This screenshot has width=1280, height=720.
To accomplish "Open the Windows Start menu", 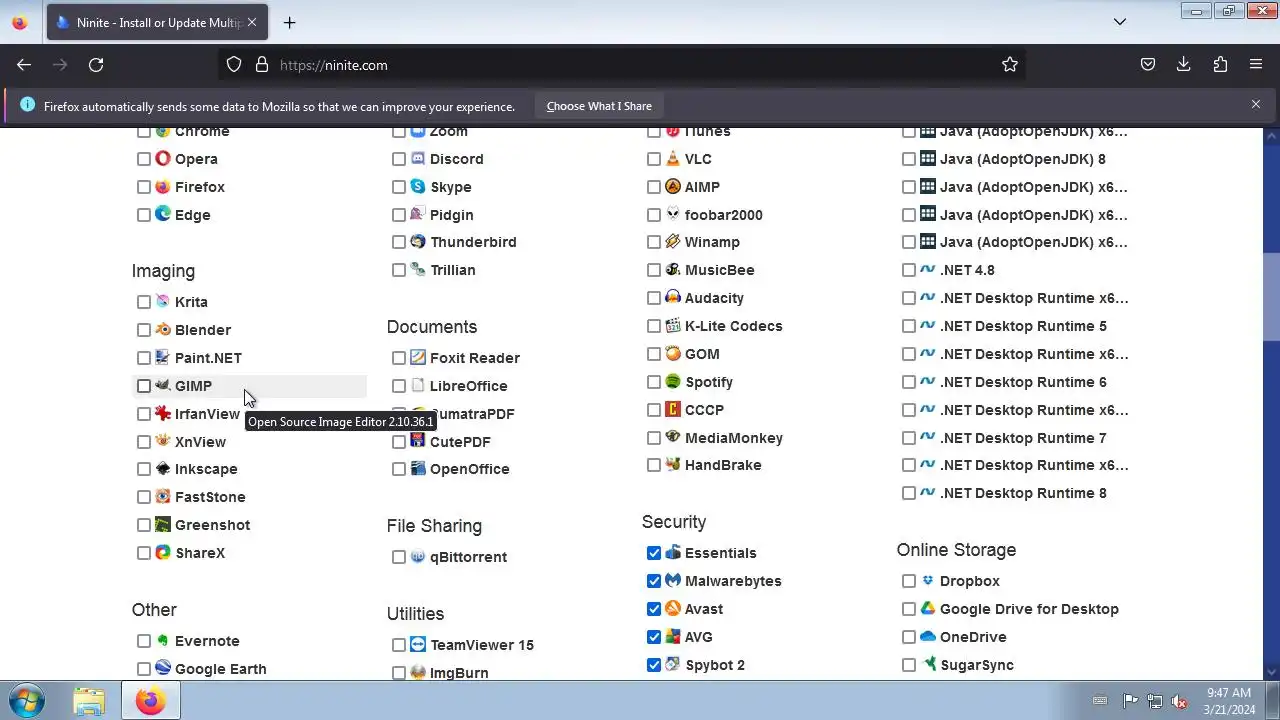I will 26,701.
